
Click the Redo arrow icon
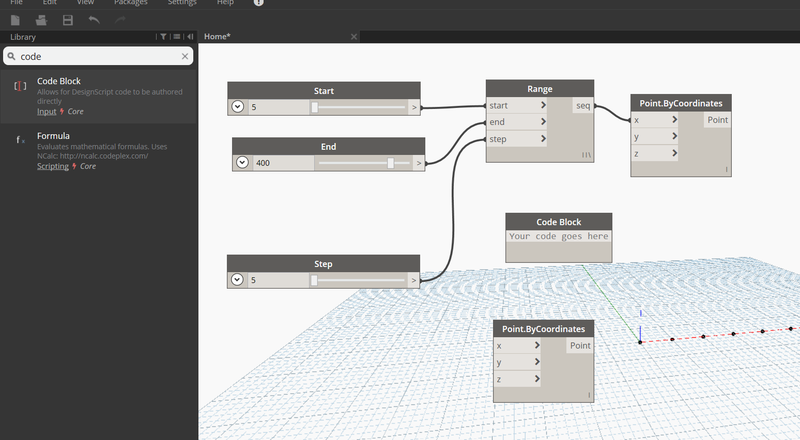(x=120, y=20)
